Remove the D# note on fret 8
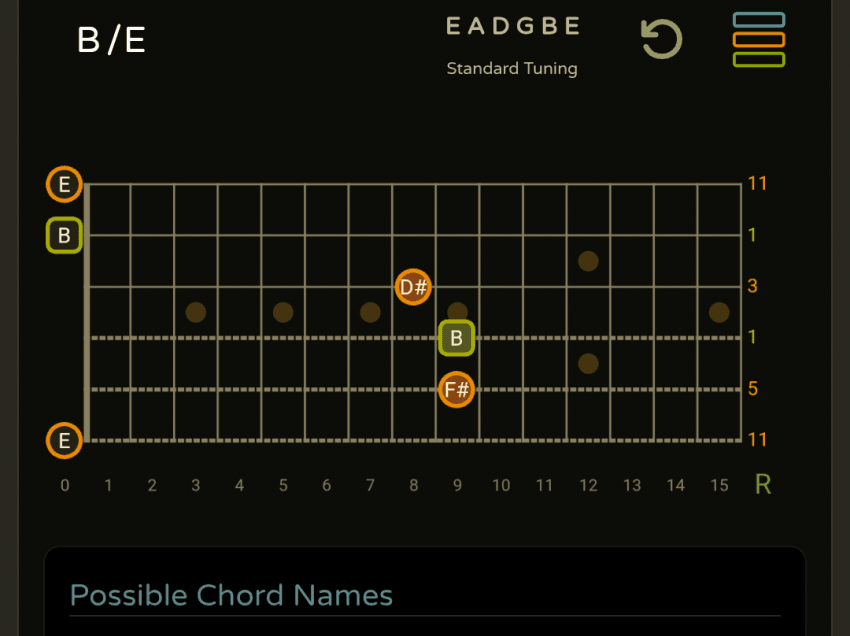This screenshot has width=850, height=636. click(413, 288)
